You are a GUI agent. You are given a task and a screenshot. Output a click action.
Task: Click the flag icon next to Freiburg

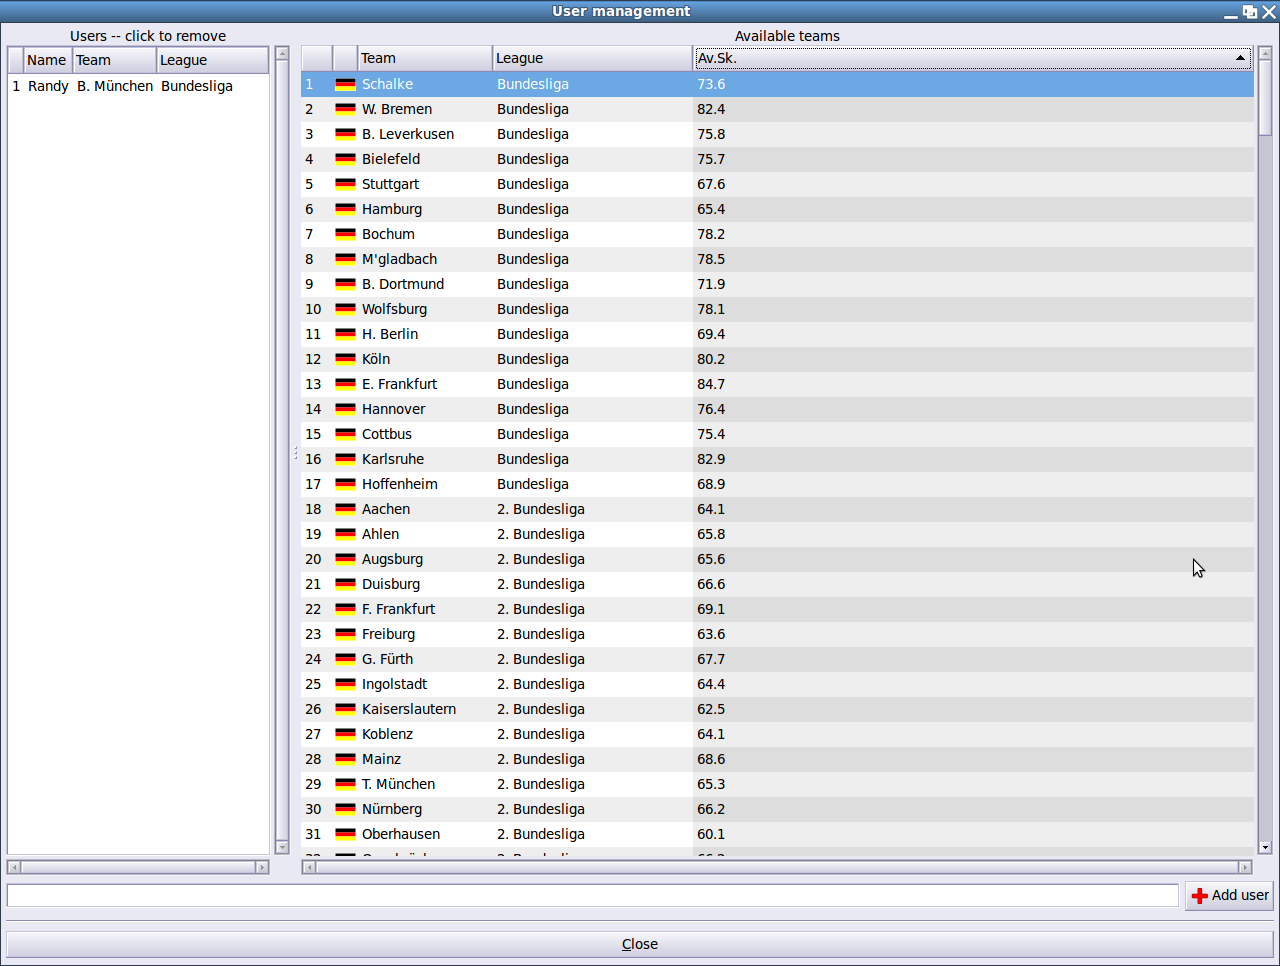345,635
